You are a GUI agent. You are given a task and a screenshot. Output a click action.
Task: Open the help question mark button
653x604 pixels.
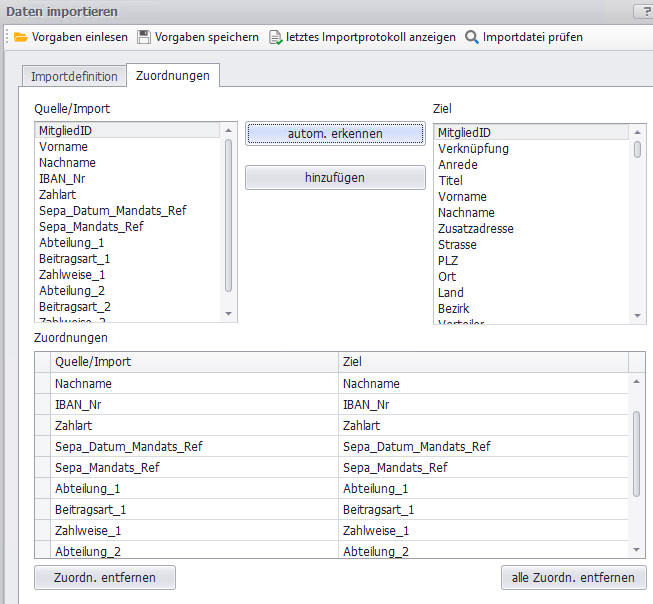point(644,12)
